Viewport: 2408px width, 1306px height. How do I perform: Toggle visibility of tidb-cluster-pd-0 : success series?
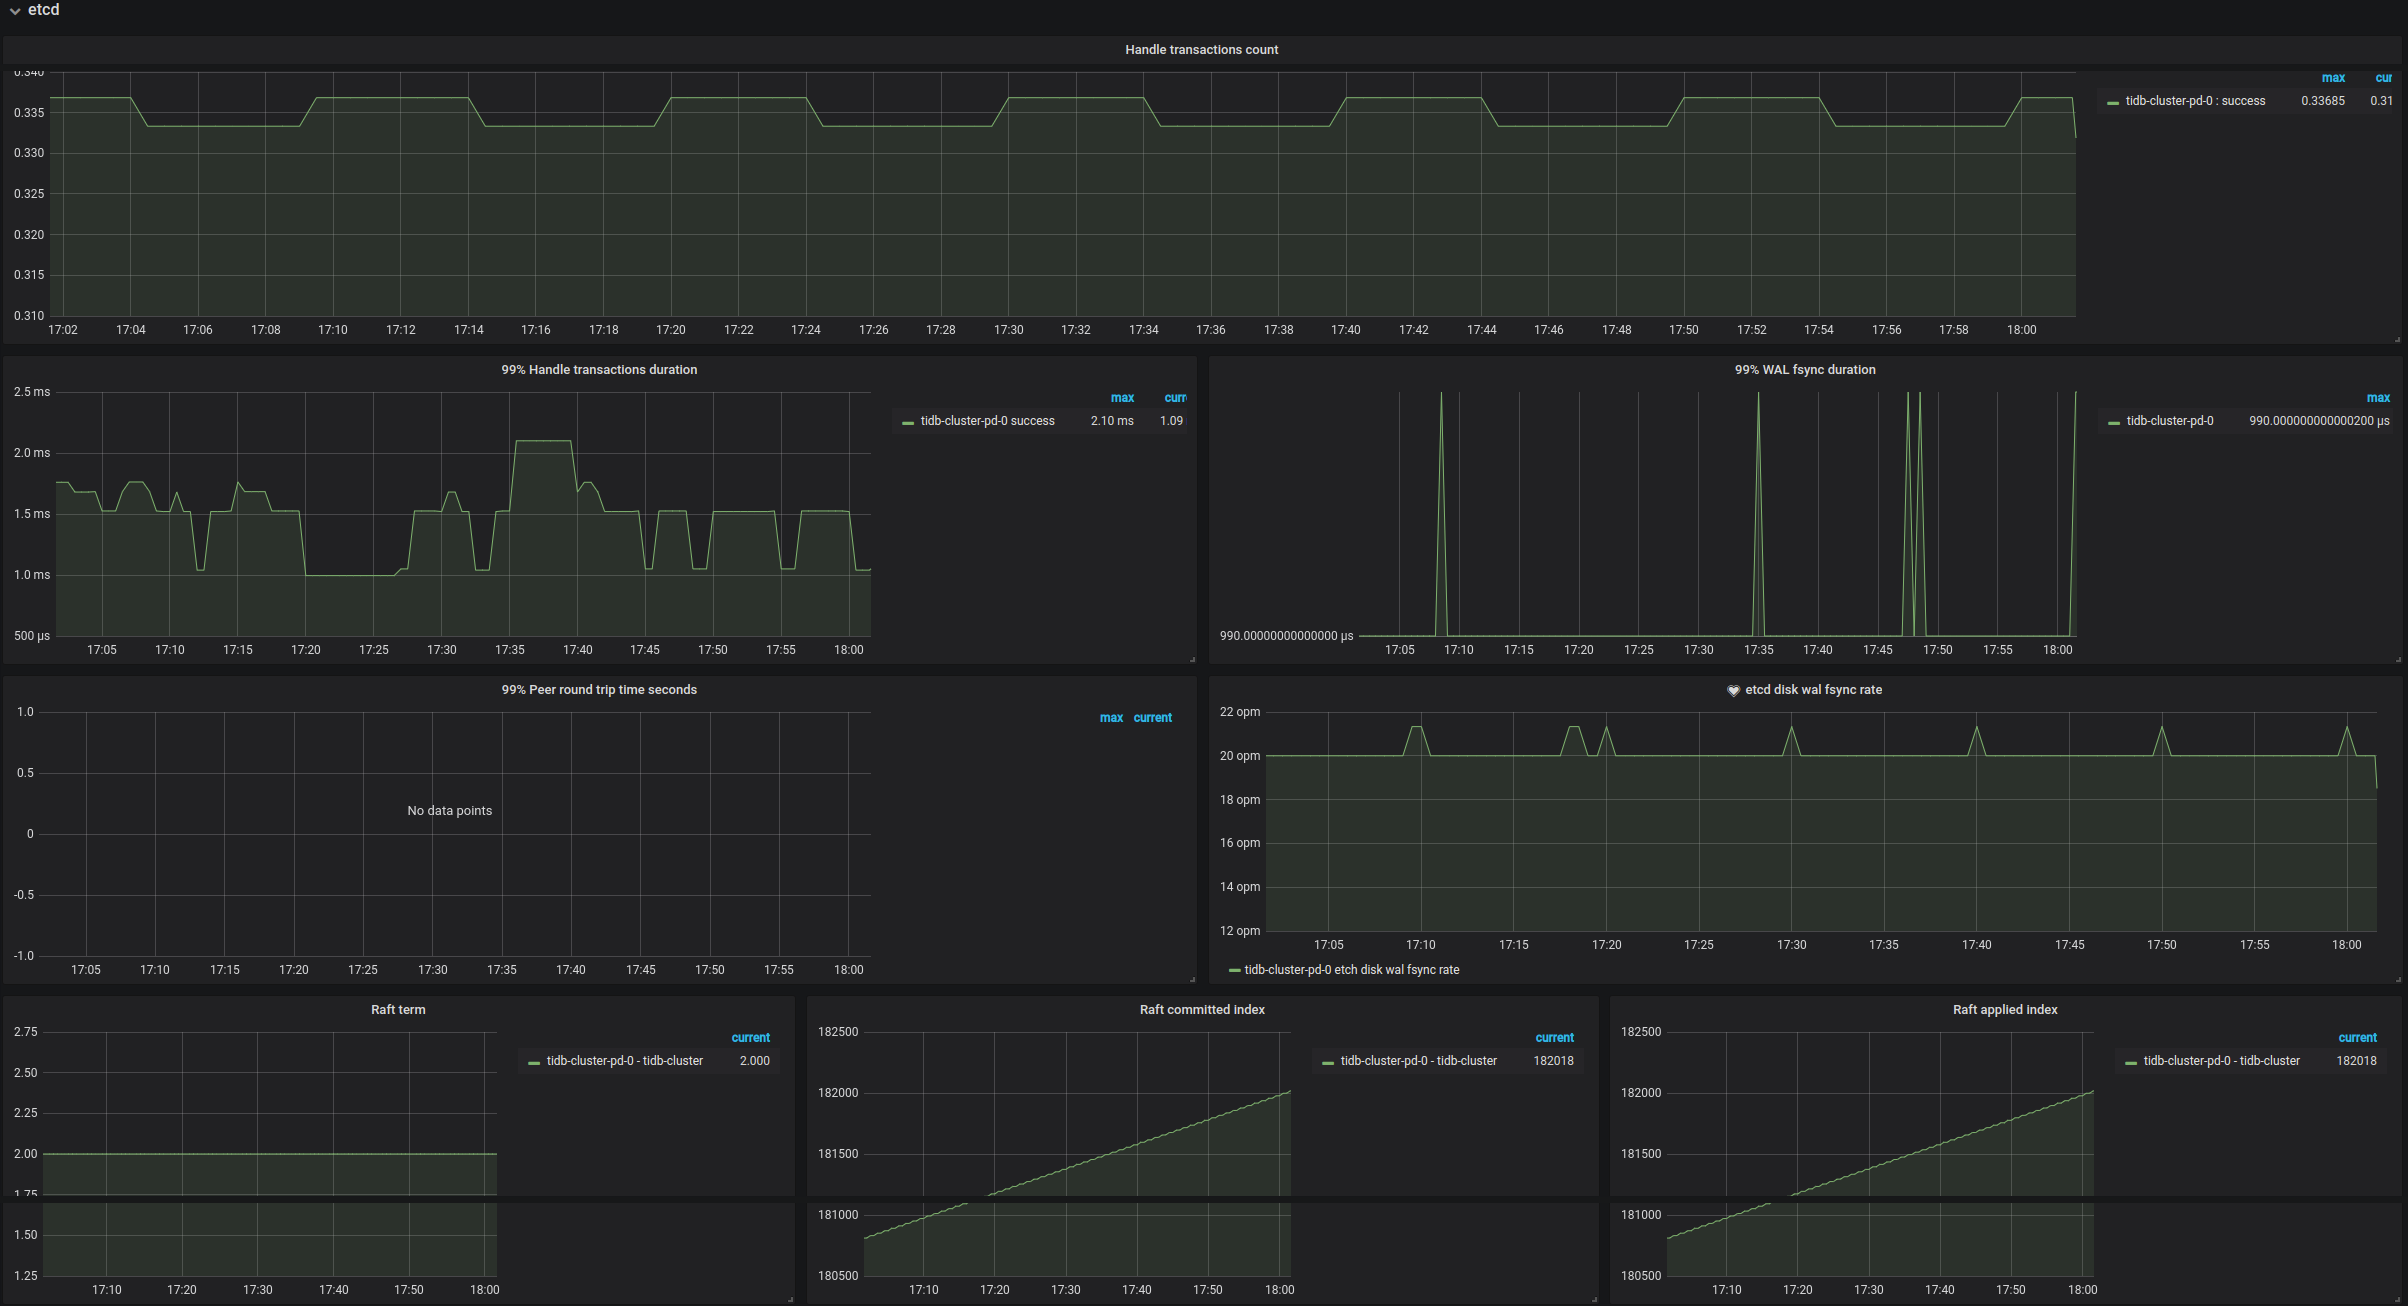tap(2196, 101)
